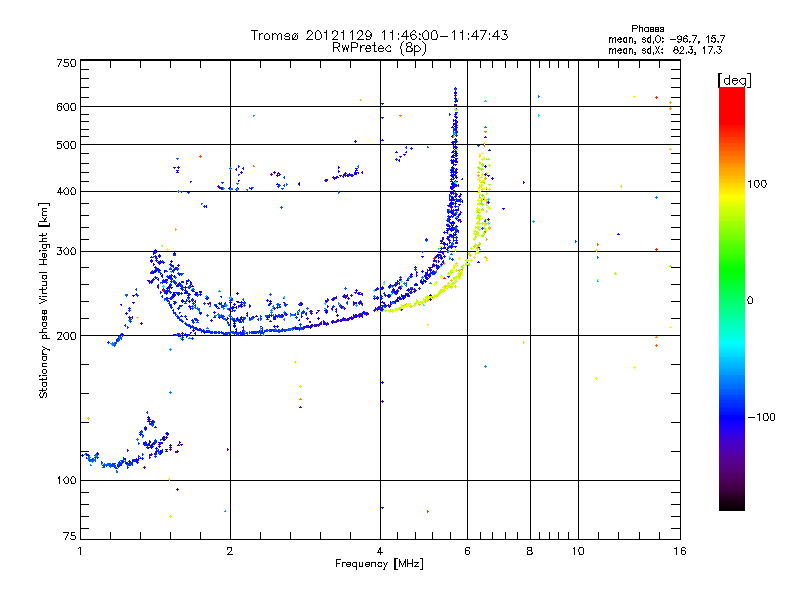Image resolution: width=800 pixels, height=600 pixels.
Task: Click the x-axis tick label '8'
Action: pos(530,551)
